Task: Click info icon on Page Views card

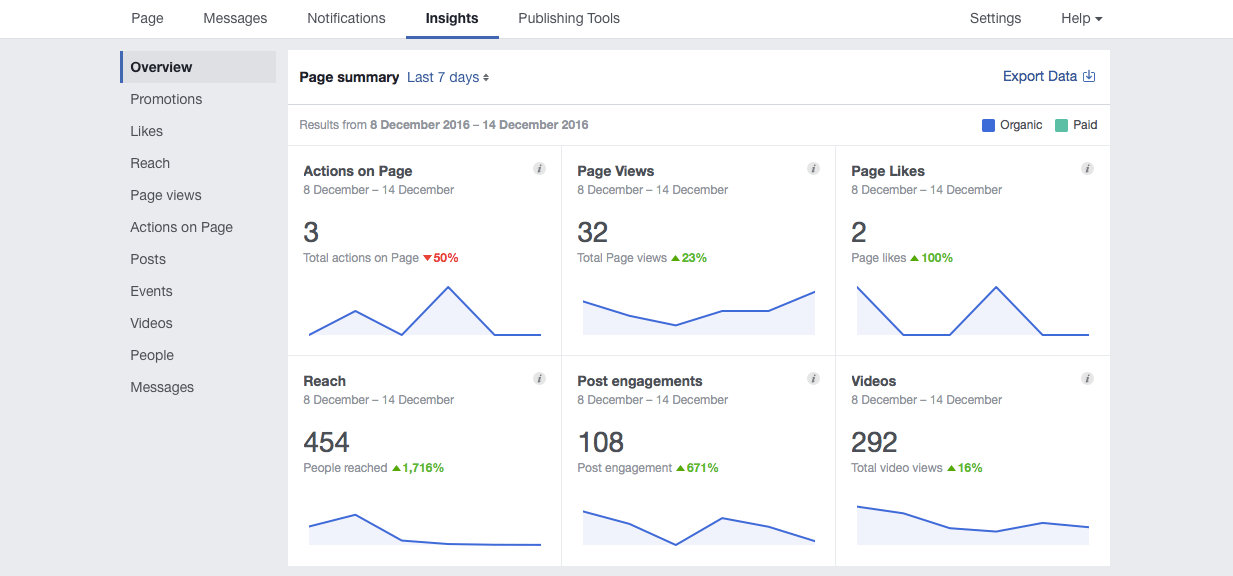Action: (x=814, y=169)
